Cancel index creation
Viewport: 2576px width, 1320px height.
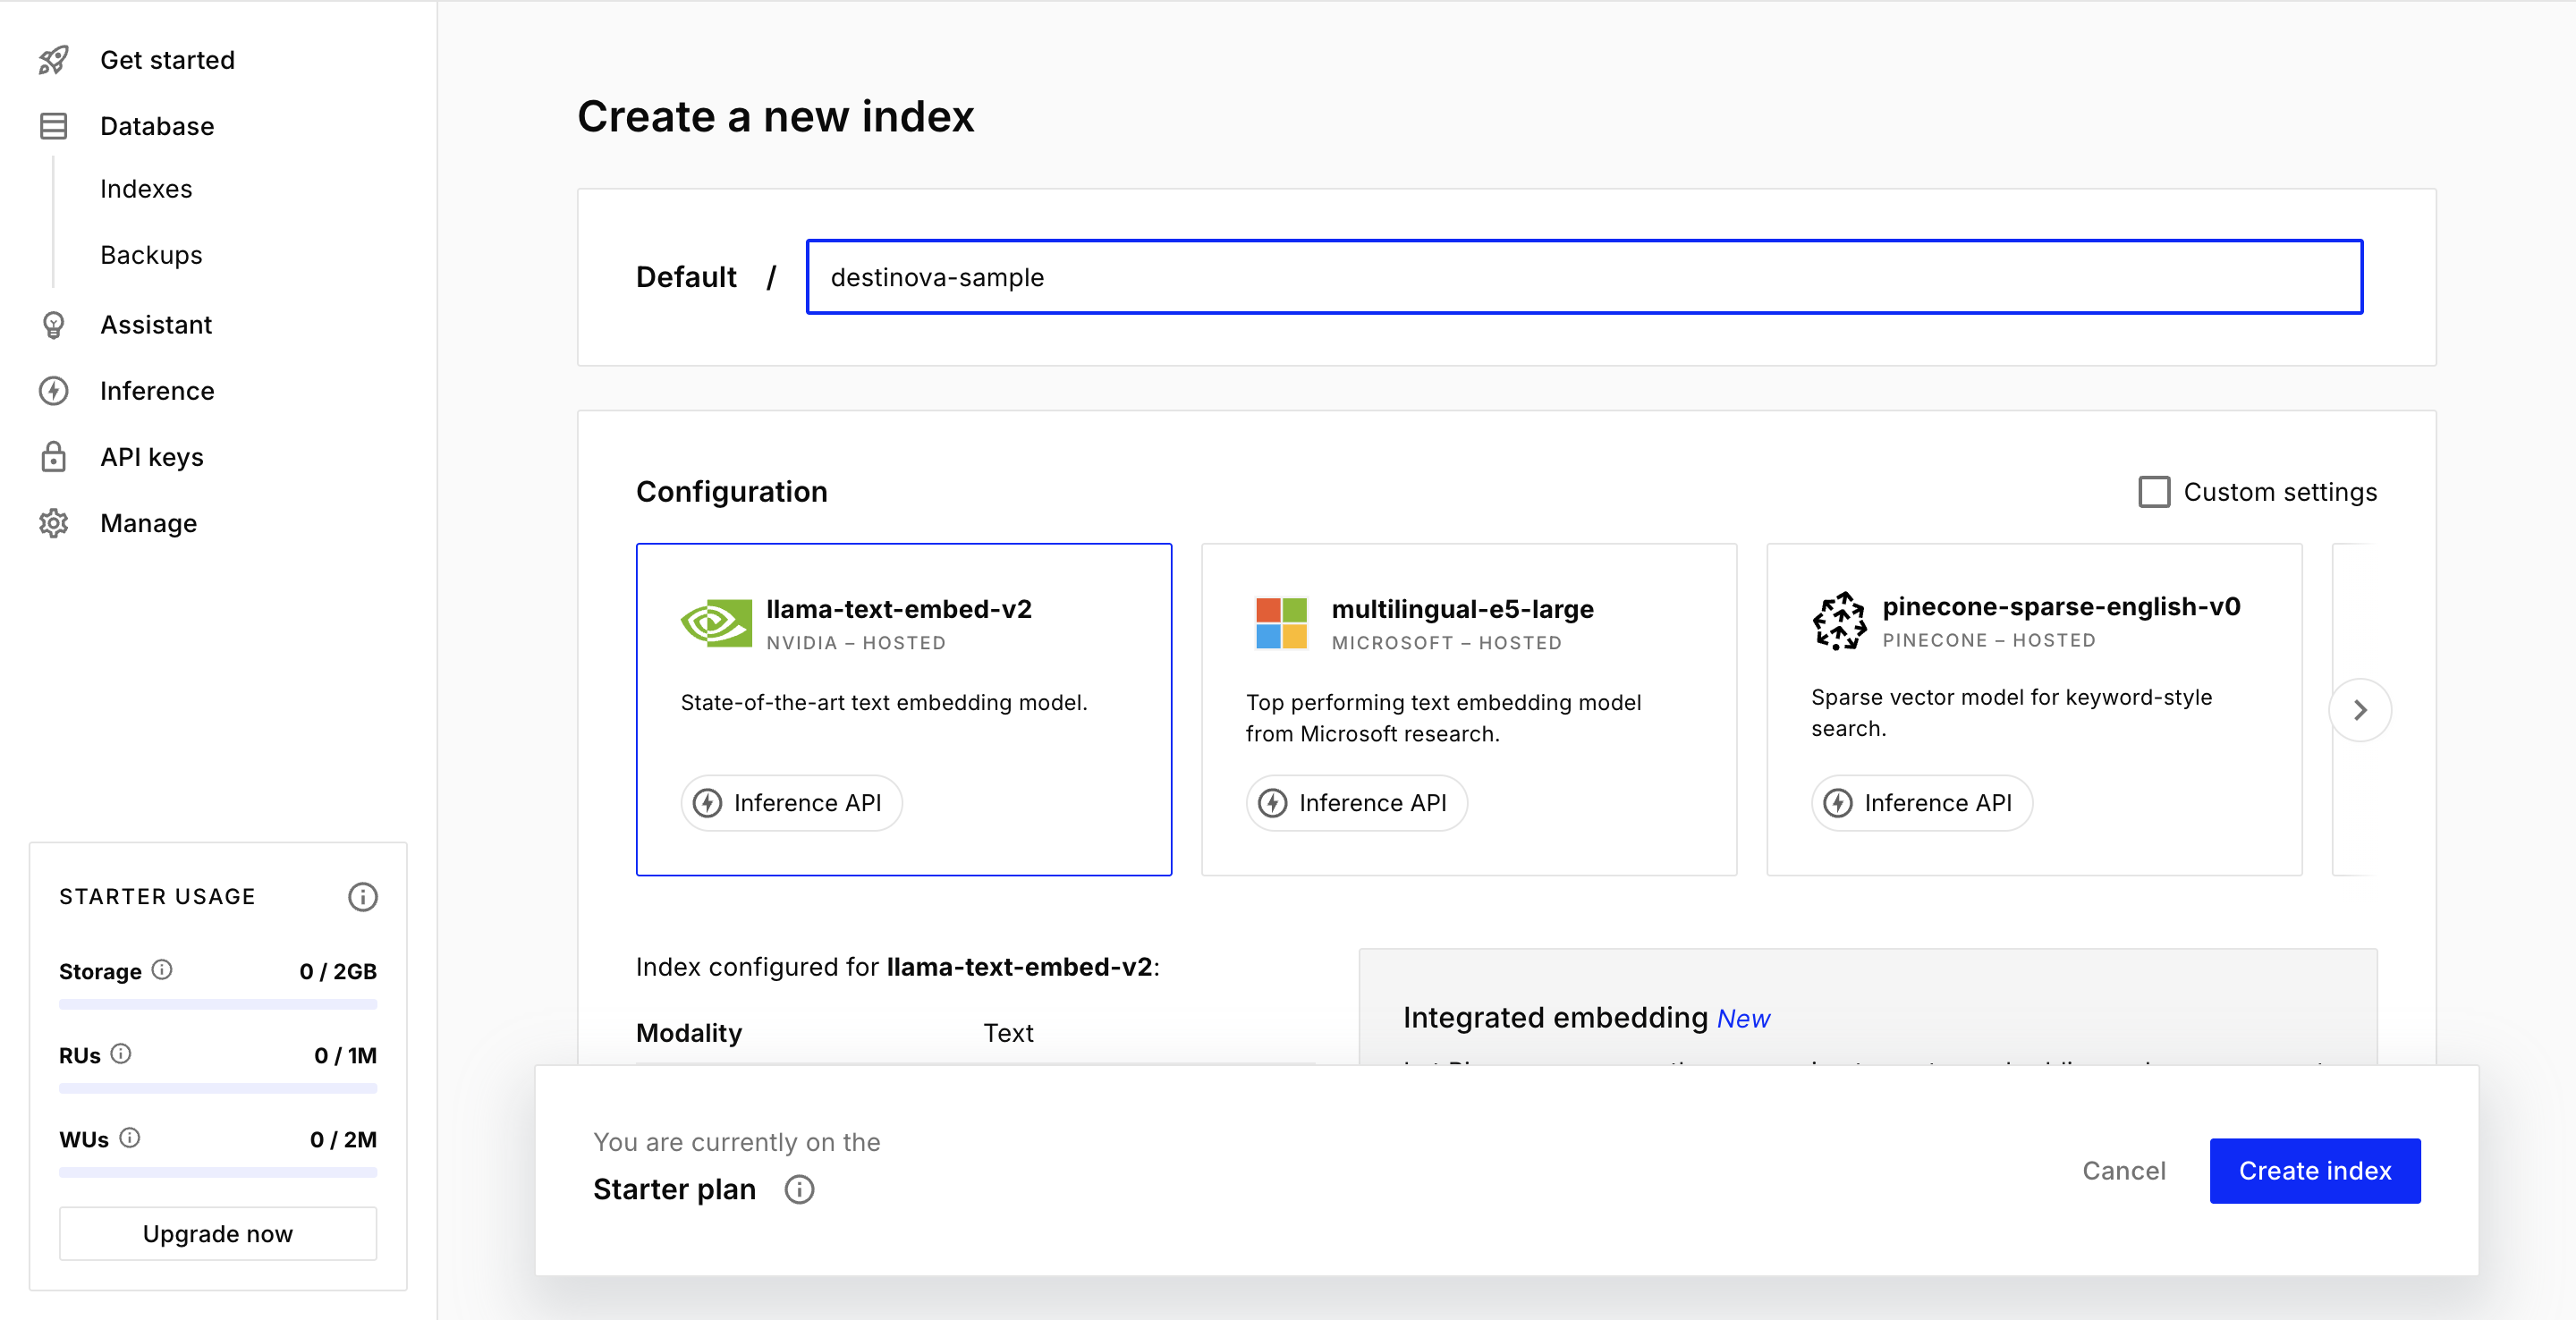[2124, 1171]
